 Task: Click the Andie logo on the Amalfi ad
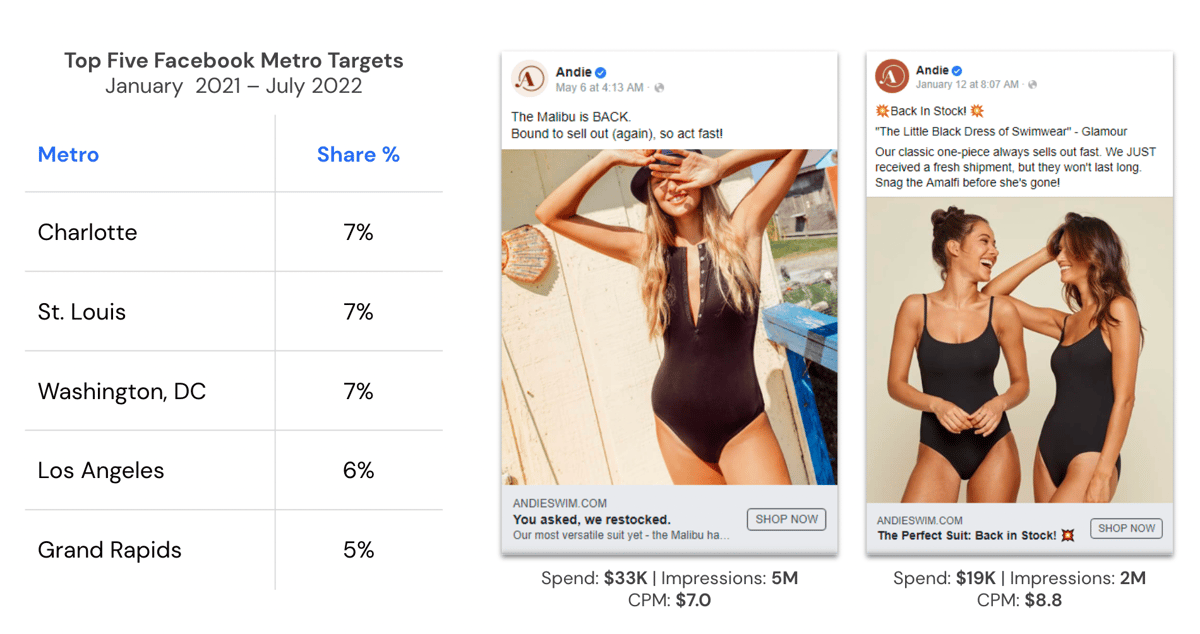(x=892, y=76)
